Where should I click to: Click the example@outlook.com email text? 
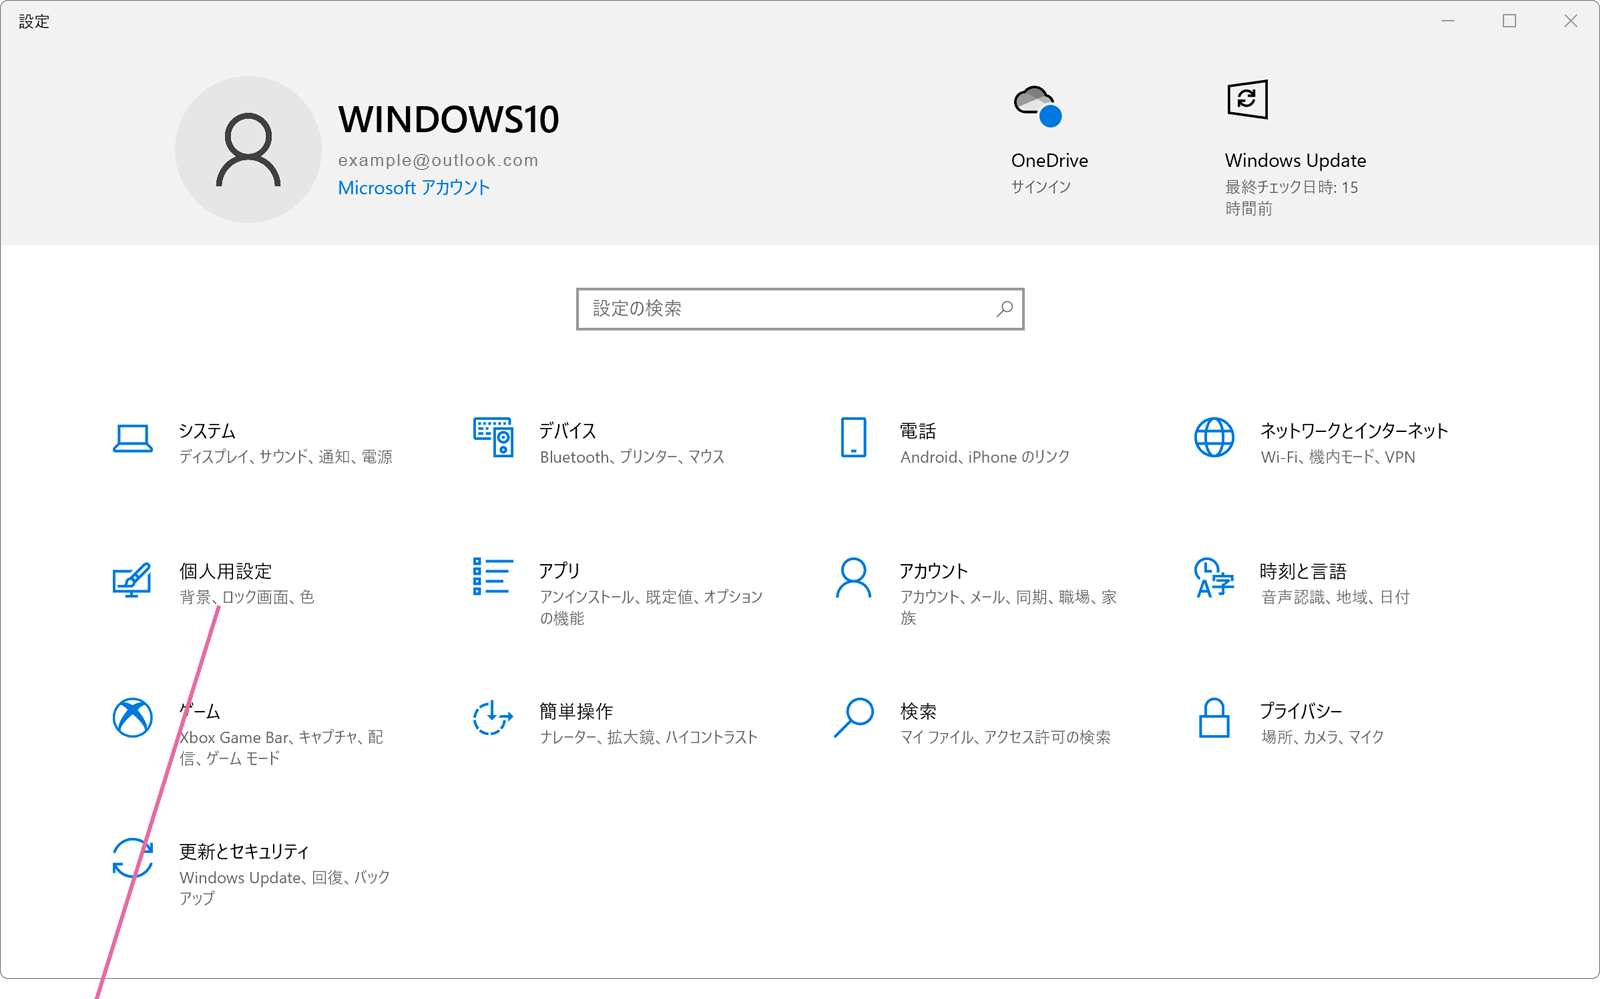[438, 160]
